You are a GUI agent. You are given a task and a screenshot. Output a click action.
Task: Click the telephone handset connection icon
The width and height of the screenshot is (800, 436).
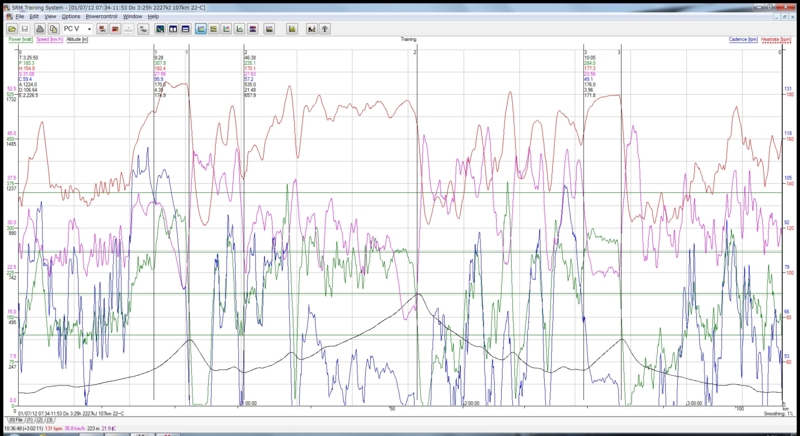pos(143,29)
